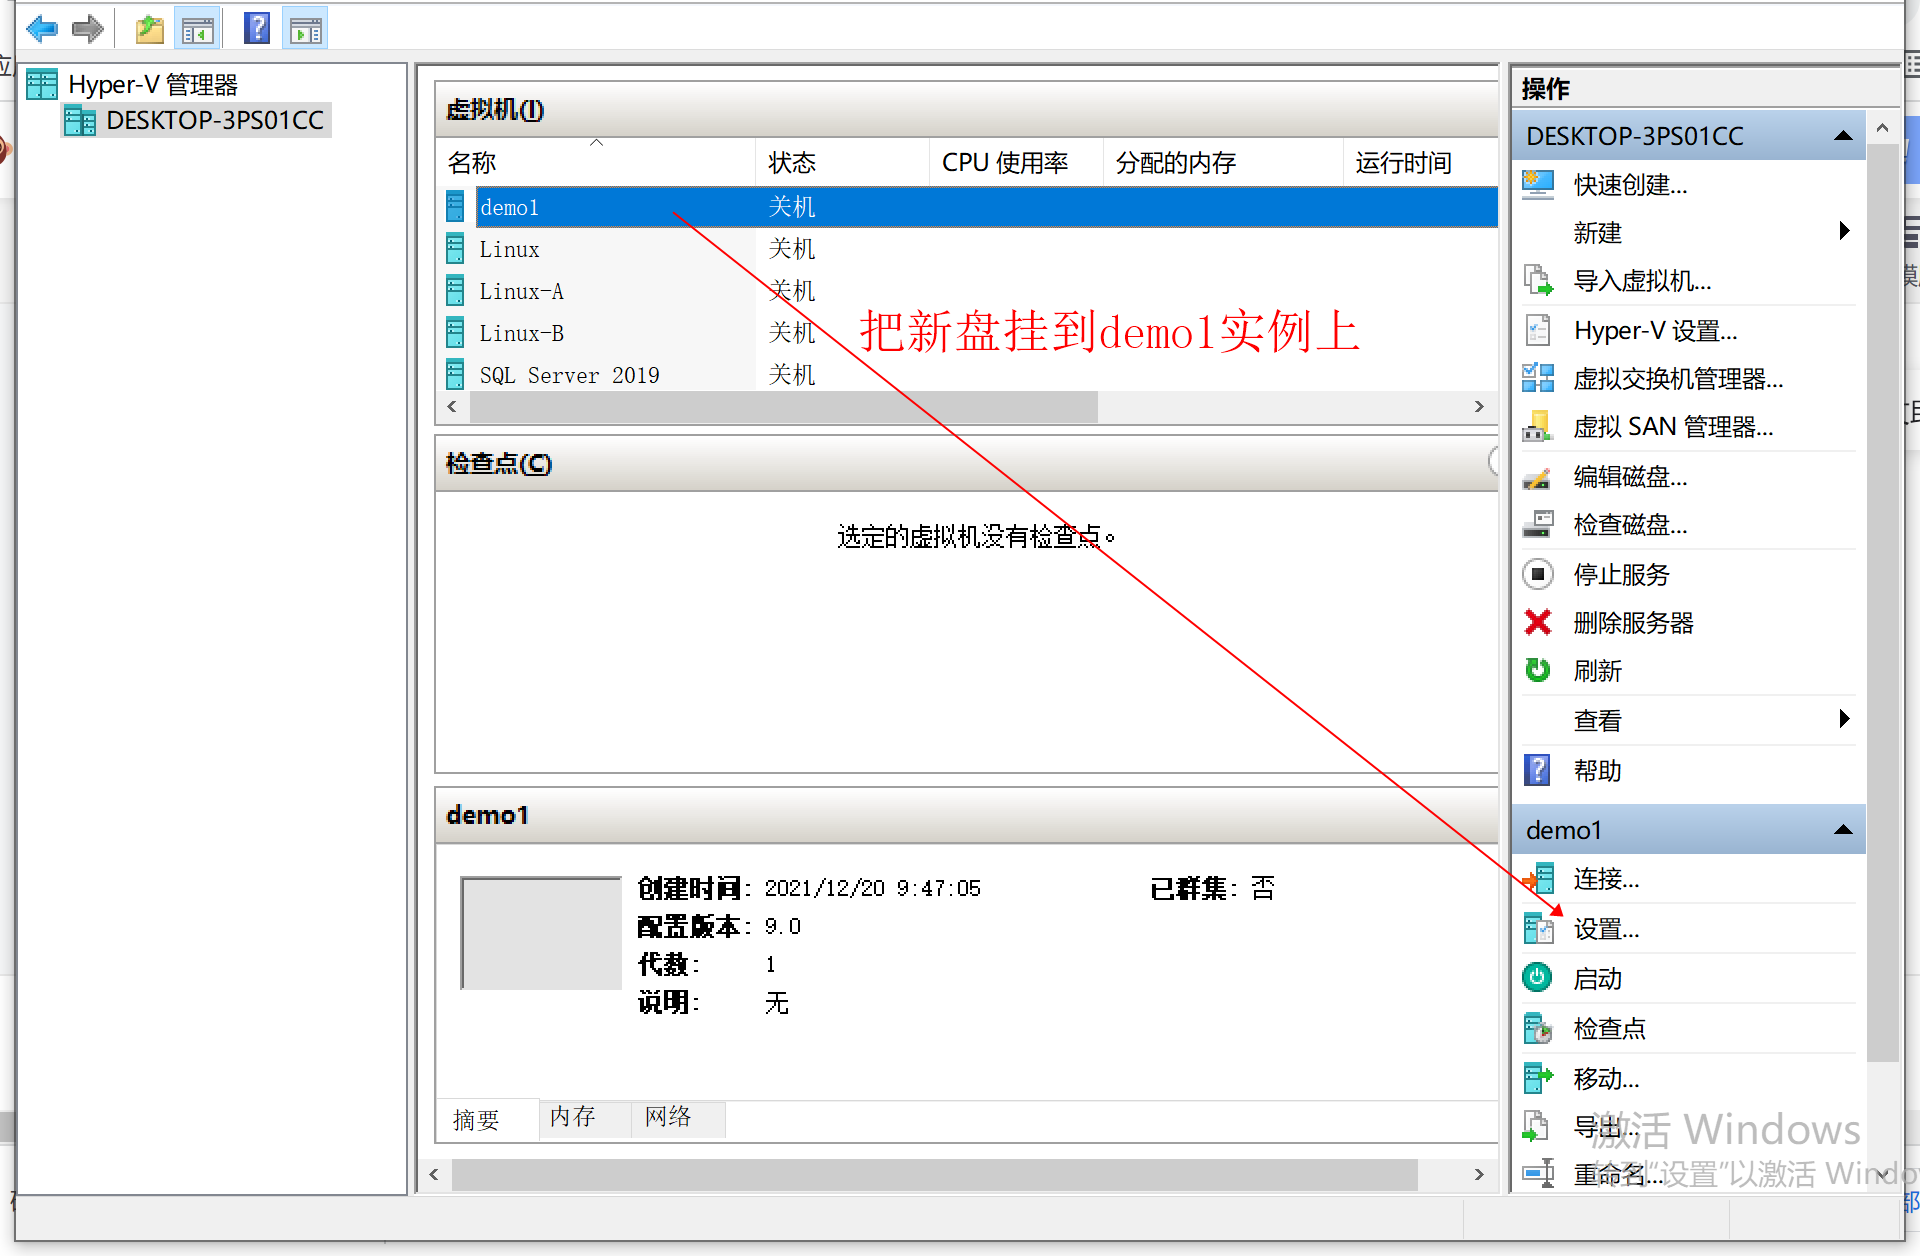Screen dimensions: 1920x1256
Task: Collapse the demo1 actions section
Action: [1843, 830]
